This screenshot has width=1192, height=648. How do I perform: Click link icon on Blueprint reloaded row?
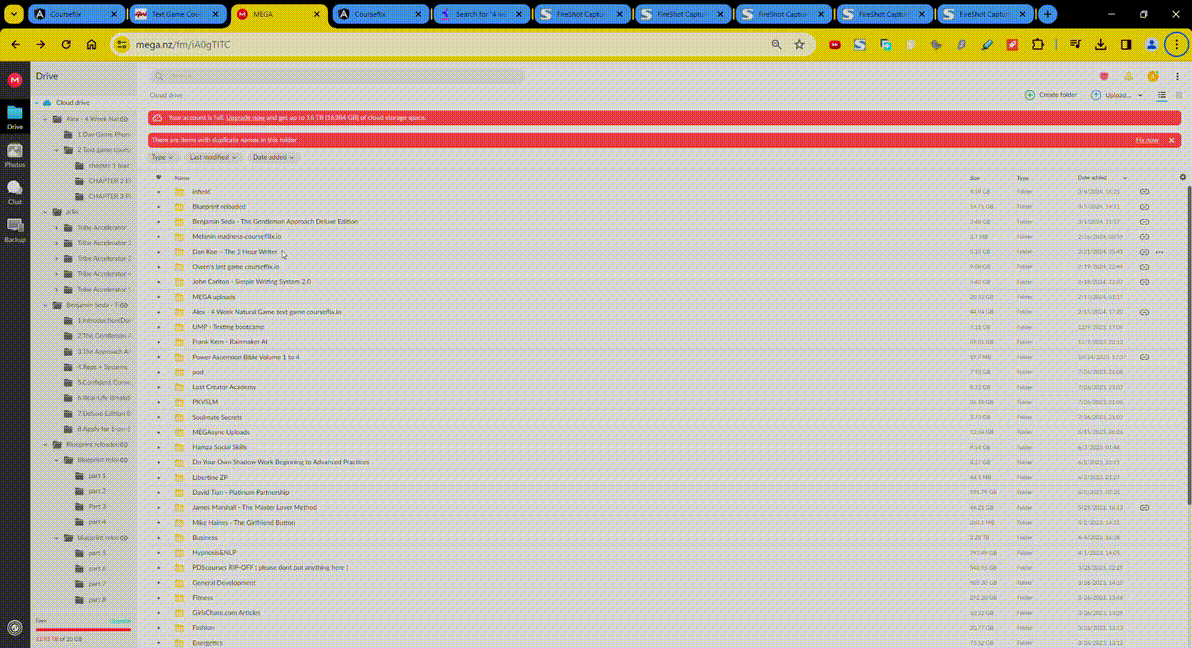(1144, 207)
